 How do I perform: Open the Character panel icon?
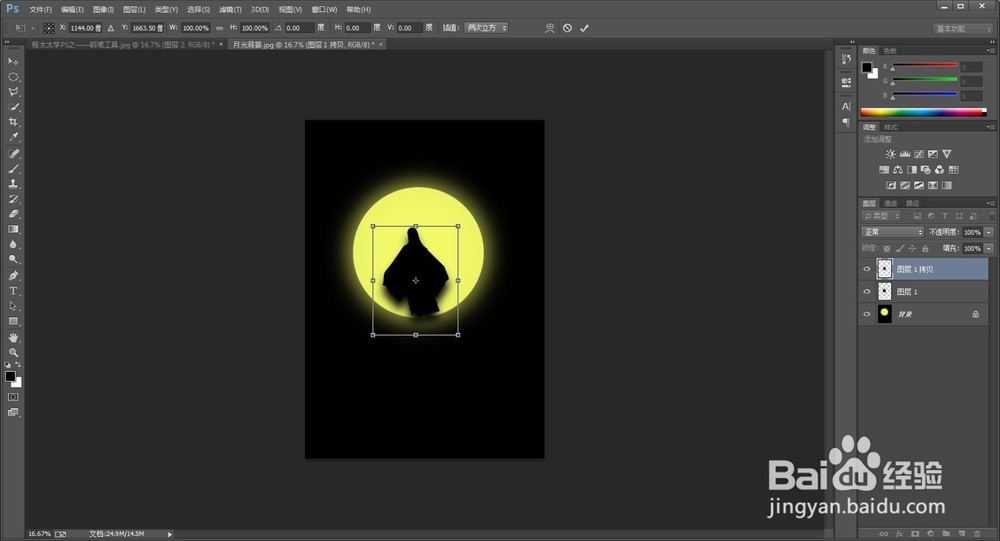click(846, 107)
